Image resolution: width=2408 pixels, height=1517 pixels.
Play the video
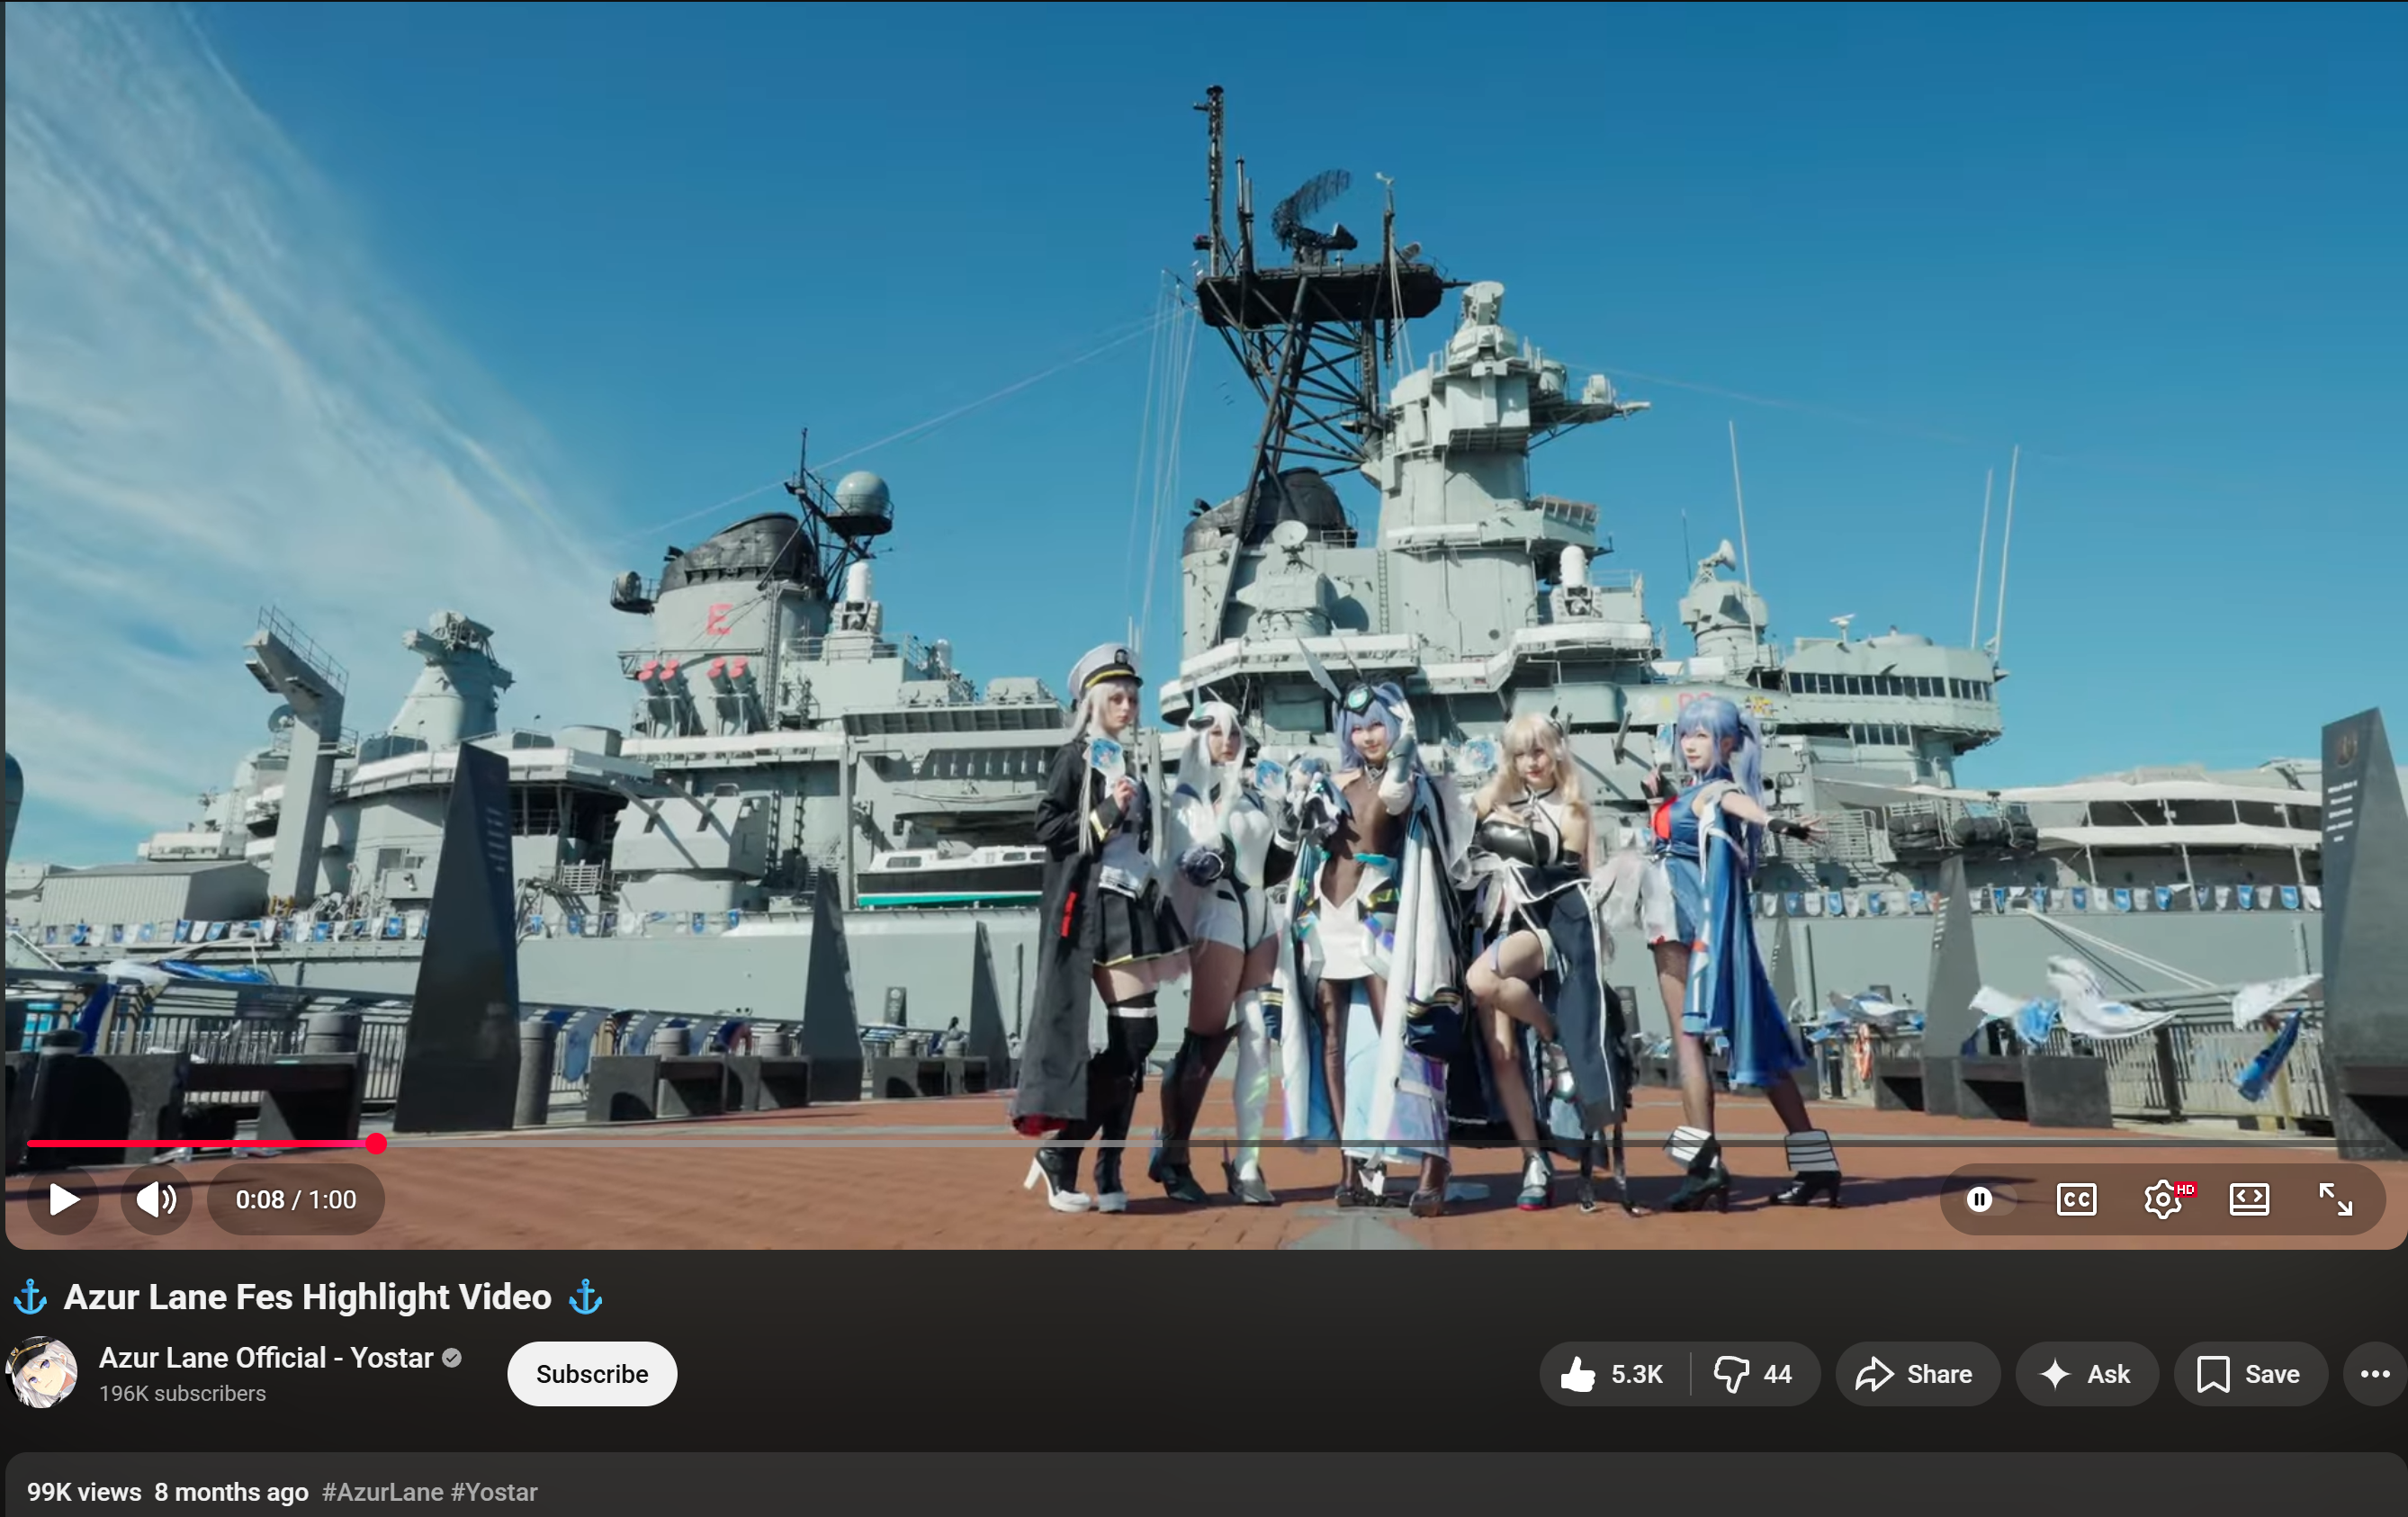(63, 1199)
